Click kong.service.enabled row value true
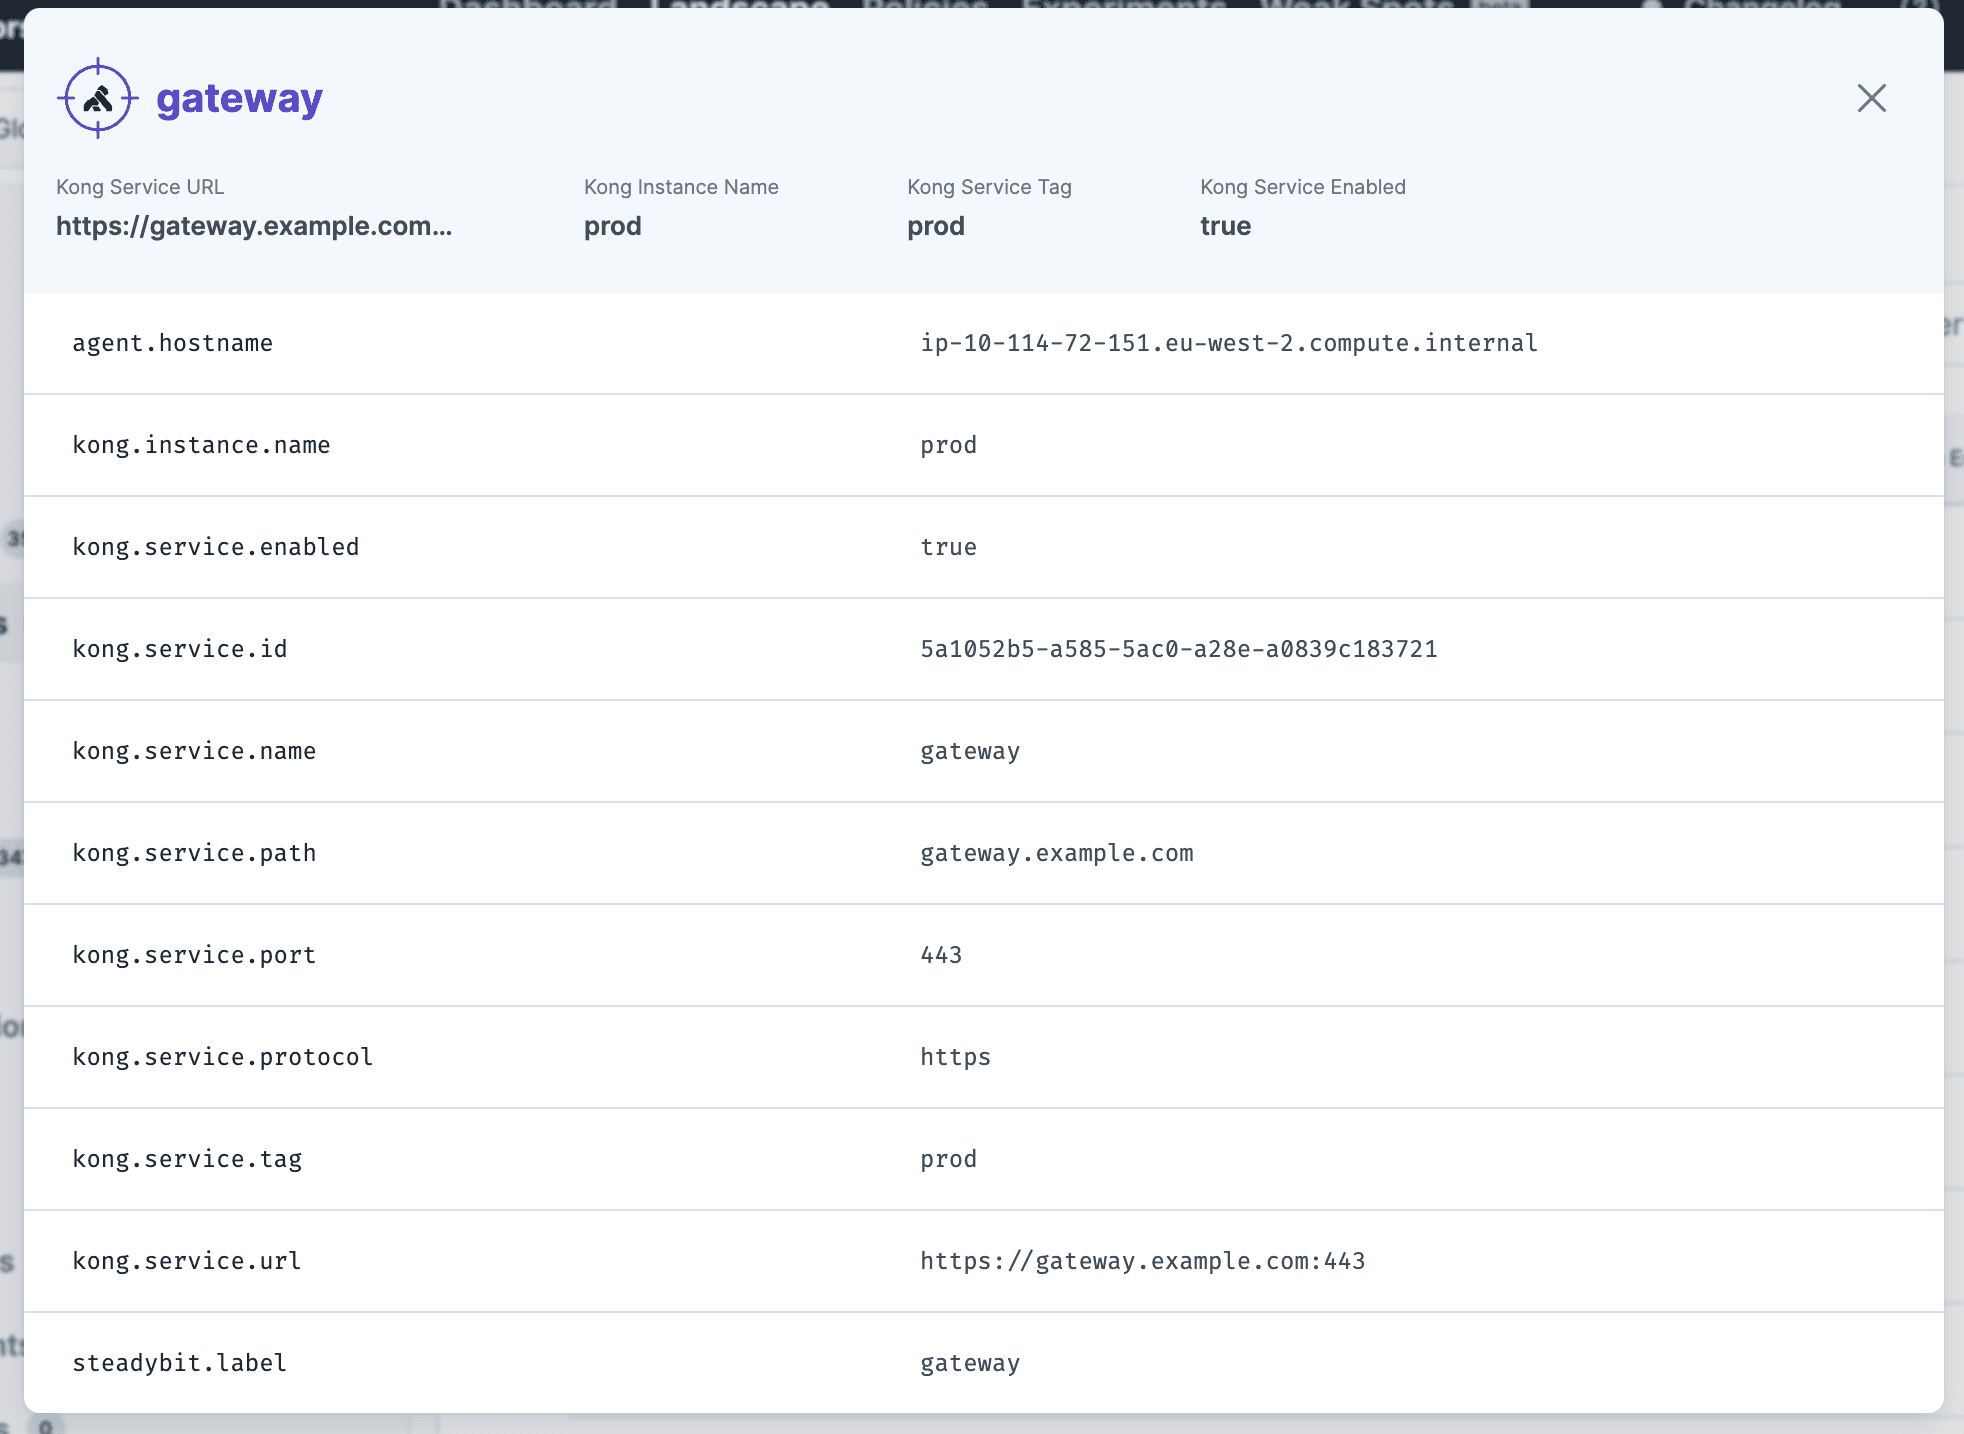Screen dimensions: 1964x1434 coord(948,547)
